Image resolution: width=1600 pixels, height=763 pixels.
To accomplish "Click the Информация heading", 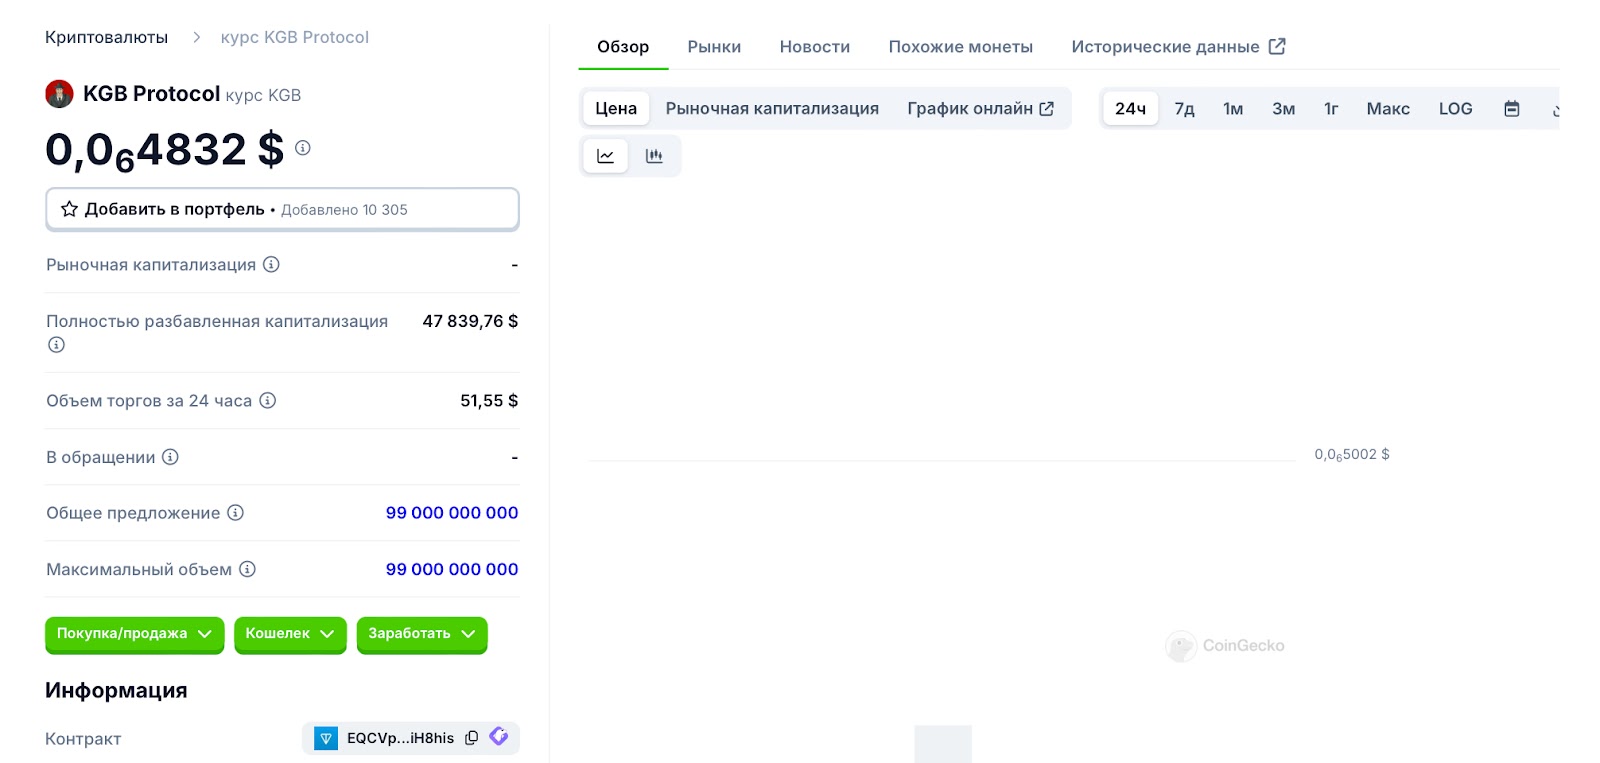I will pyautogui.click(x=116, y=690).
